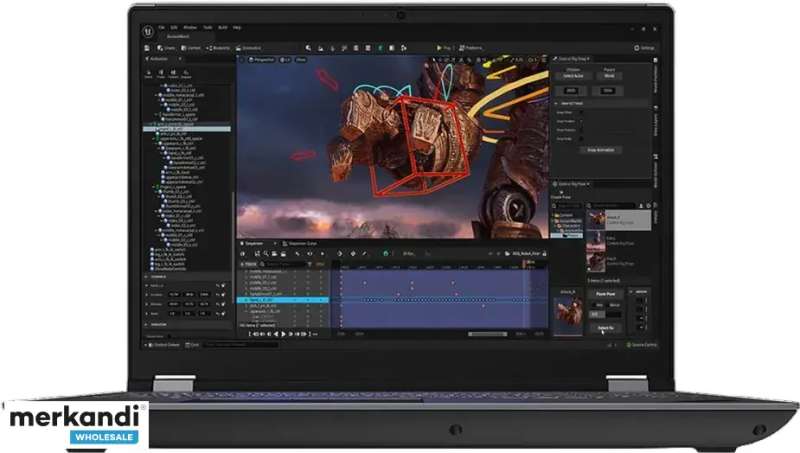Open the Sequencer frame rate dropdown
Viewport: 800px width, 453px height.
[x=410, y=254]
